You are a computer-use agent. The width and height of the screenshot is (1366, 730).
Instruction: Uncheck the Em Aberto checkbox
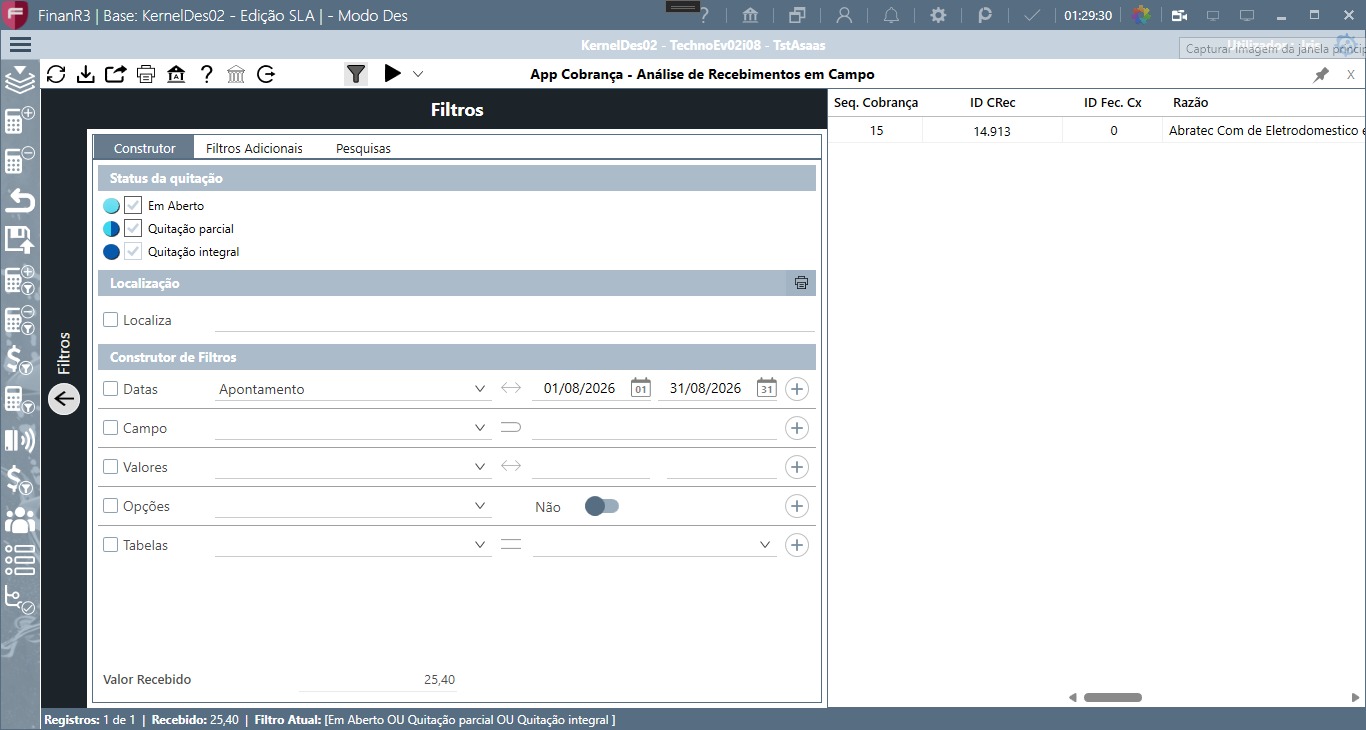[x=133, y=205]
